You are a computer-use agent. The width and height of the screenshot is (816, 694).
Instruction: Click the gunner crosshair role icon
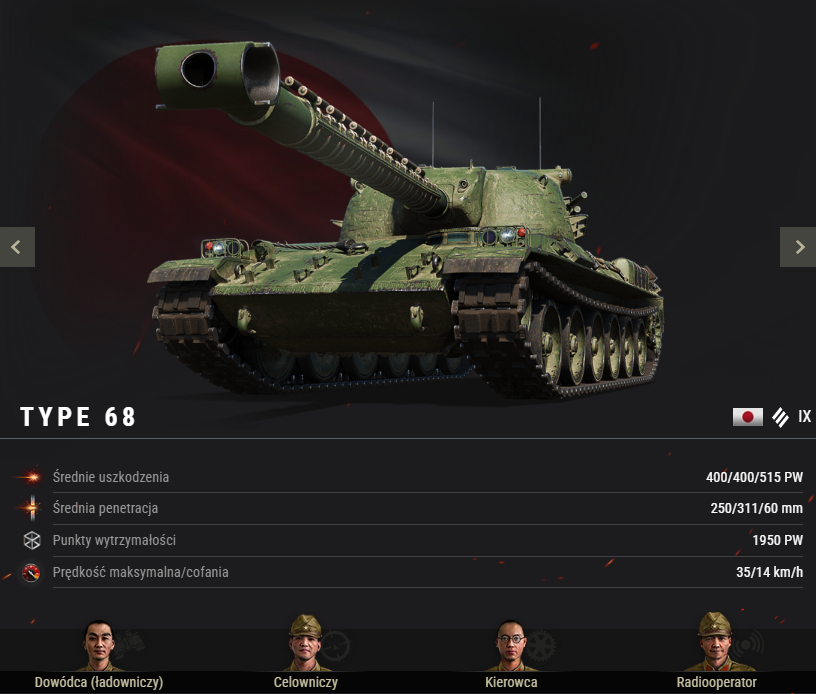(334, 646)
